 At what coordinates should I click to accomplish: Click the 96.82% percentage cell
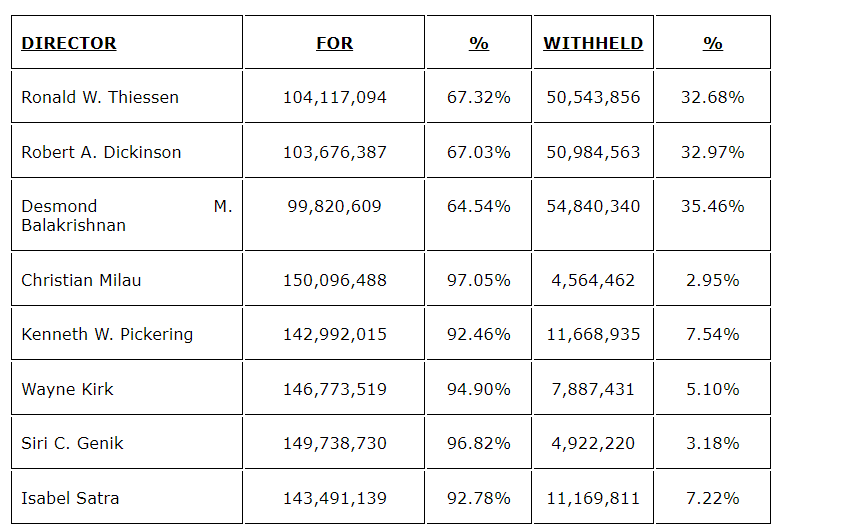479,443
